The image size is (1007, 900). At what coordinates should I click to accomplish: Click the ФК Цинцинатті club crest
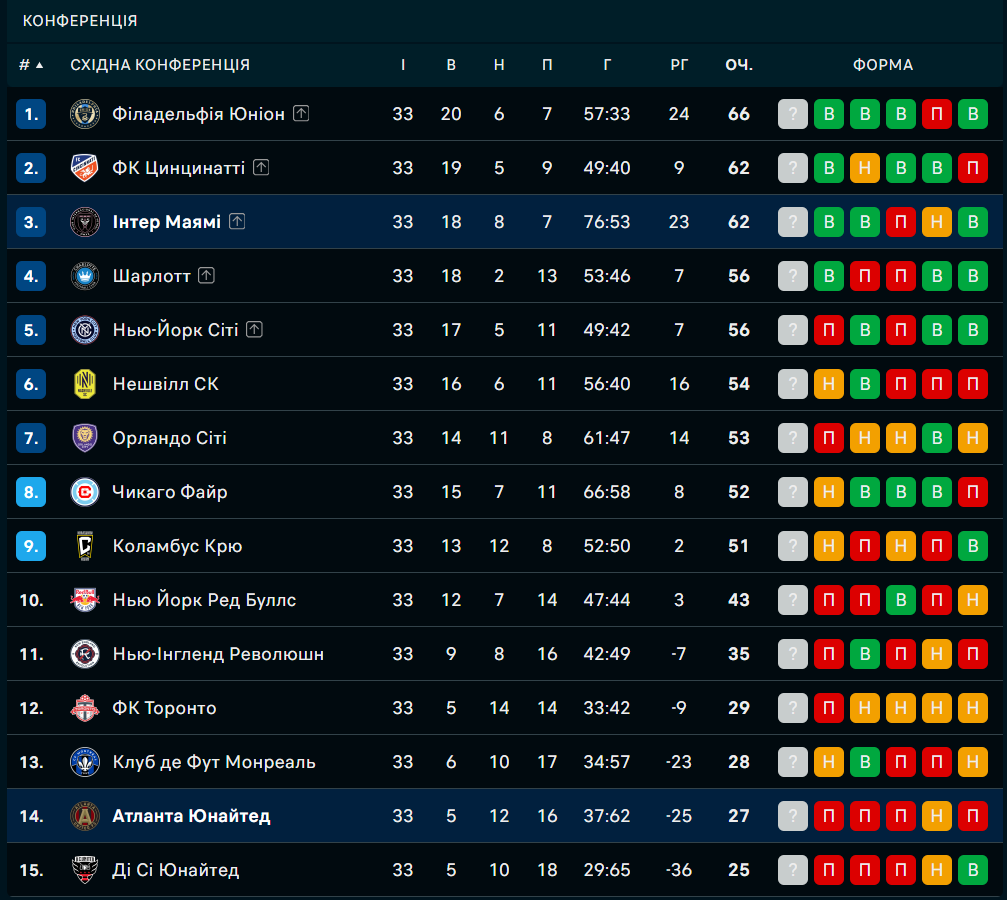(x=85, y=168)
